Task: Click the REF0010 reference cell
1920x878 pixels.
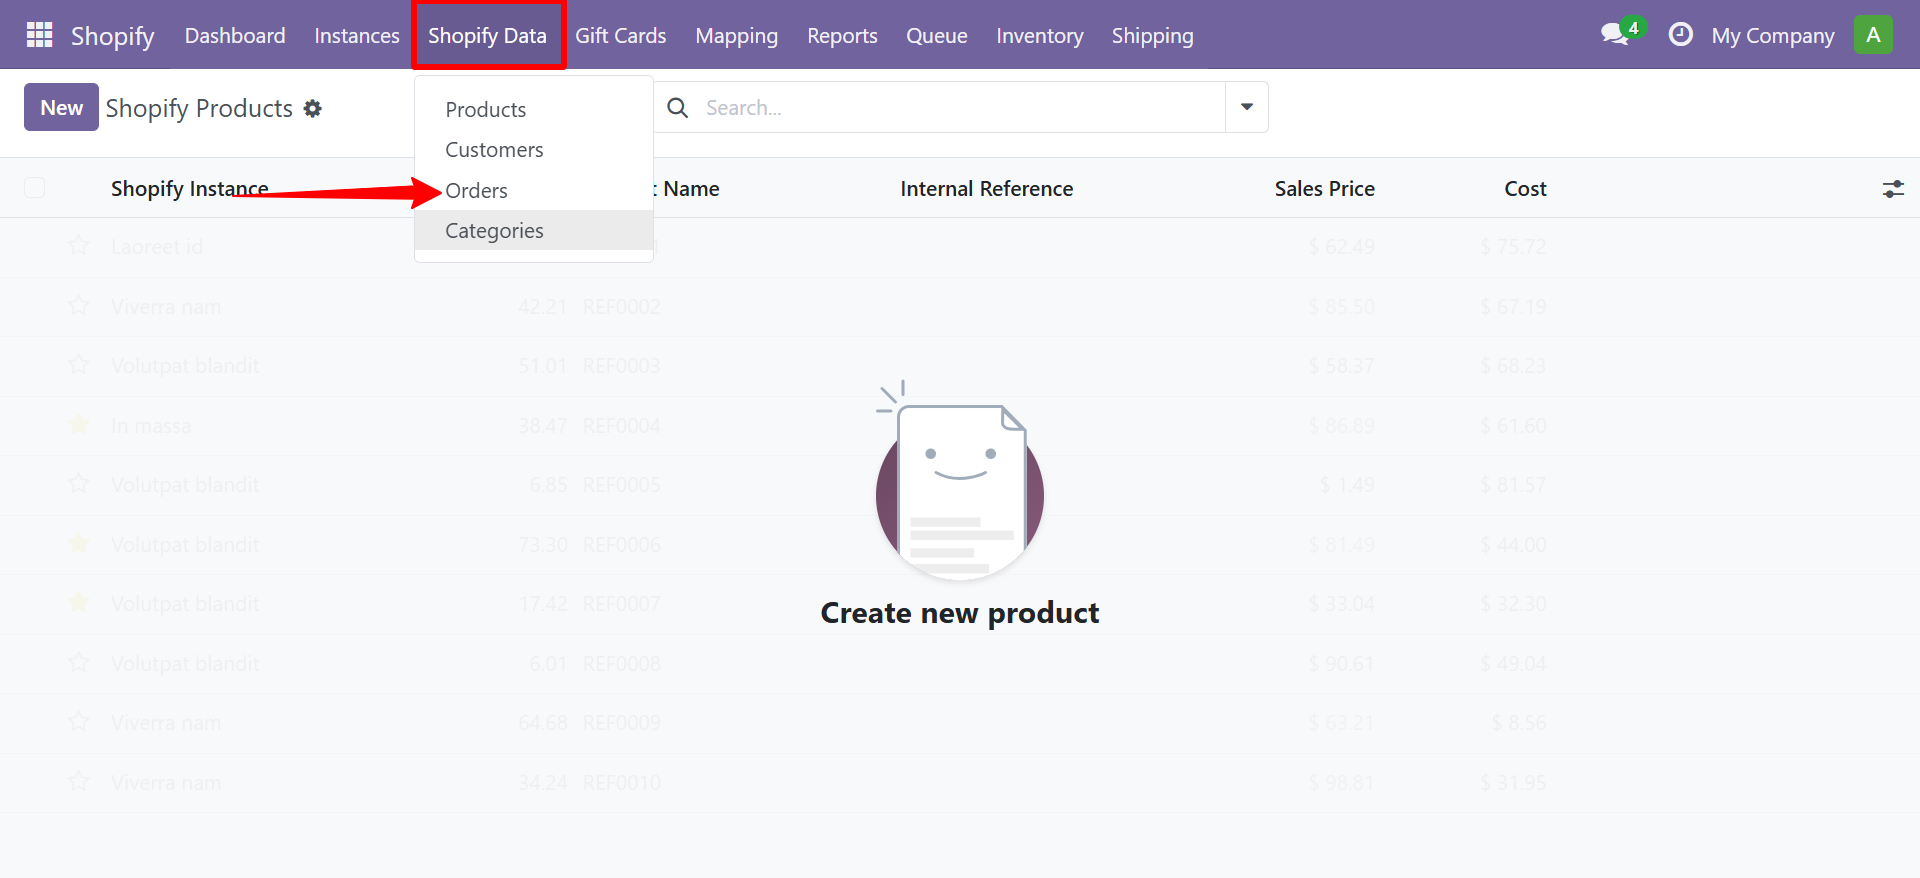Action: click(622, 782)
